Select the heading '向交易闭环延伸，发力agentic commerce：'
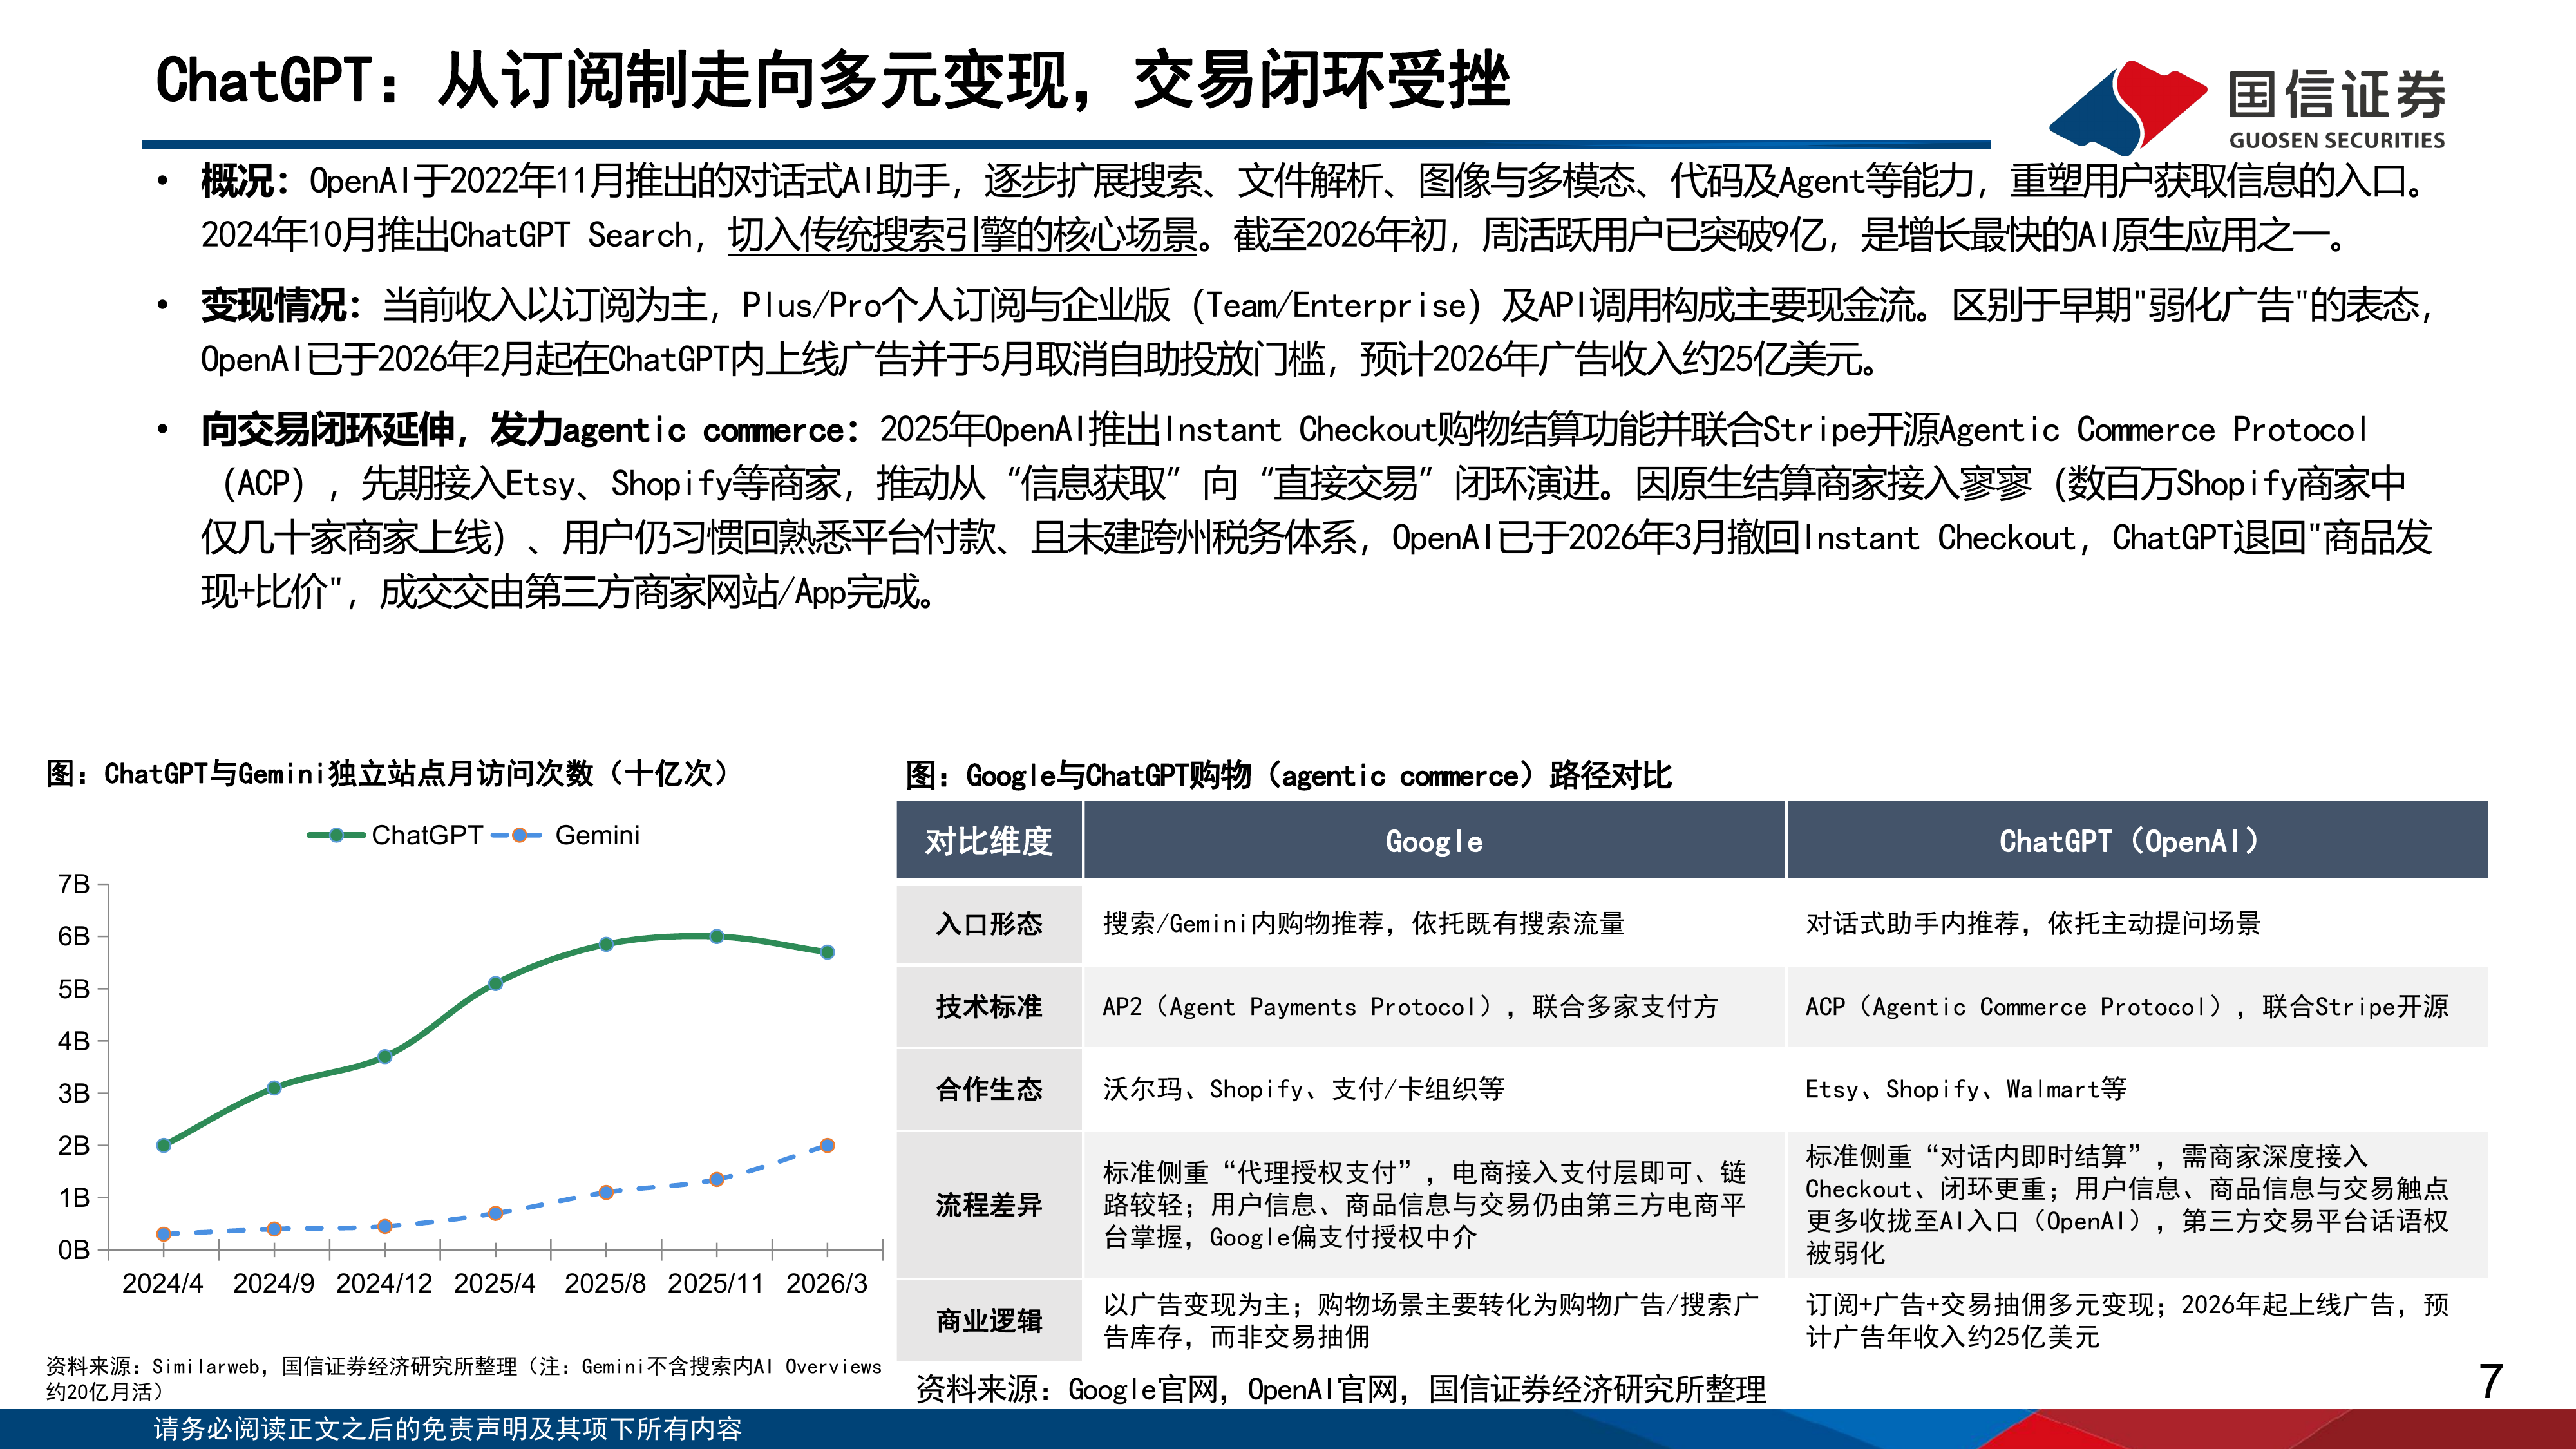Viewport: 2576px width, 1449px height. pos(530,430)
